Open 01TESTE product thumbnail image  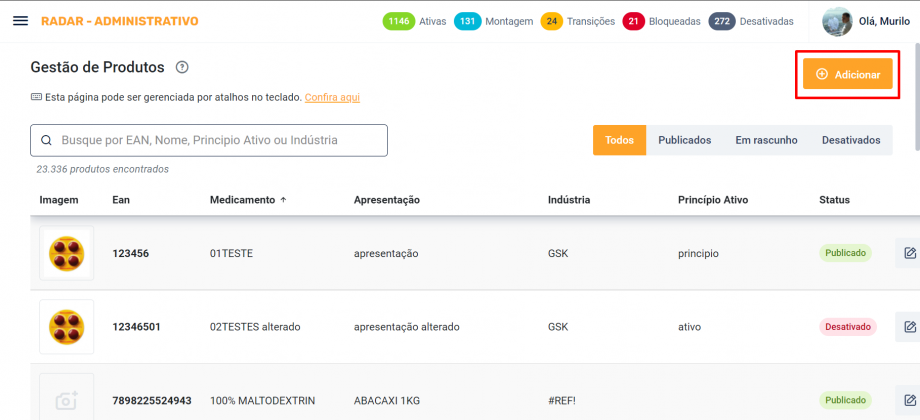tap(66, 253)
